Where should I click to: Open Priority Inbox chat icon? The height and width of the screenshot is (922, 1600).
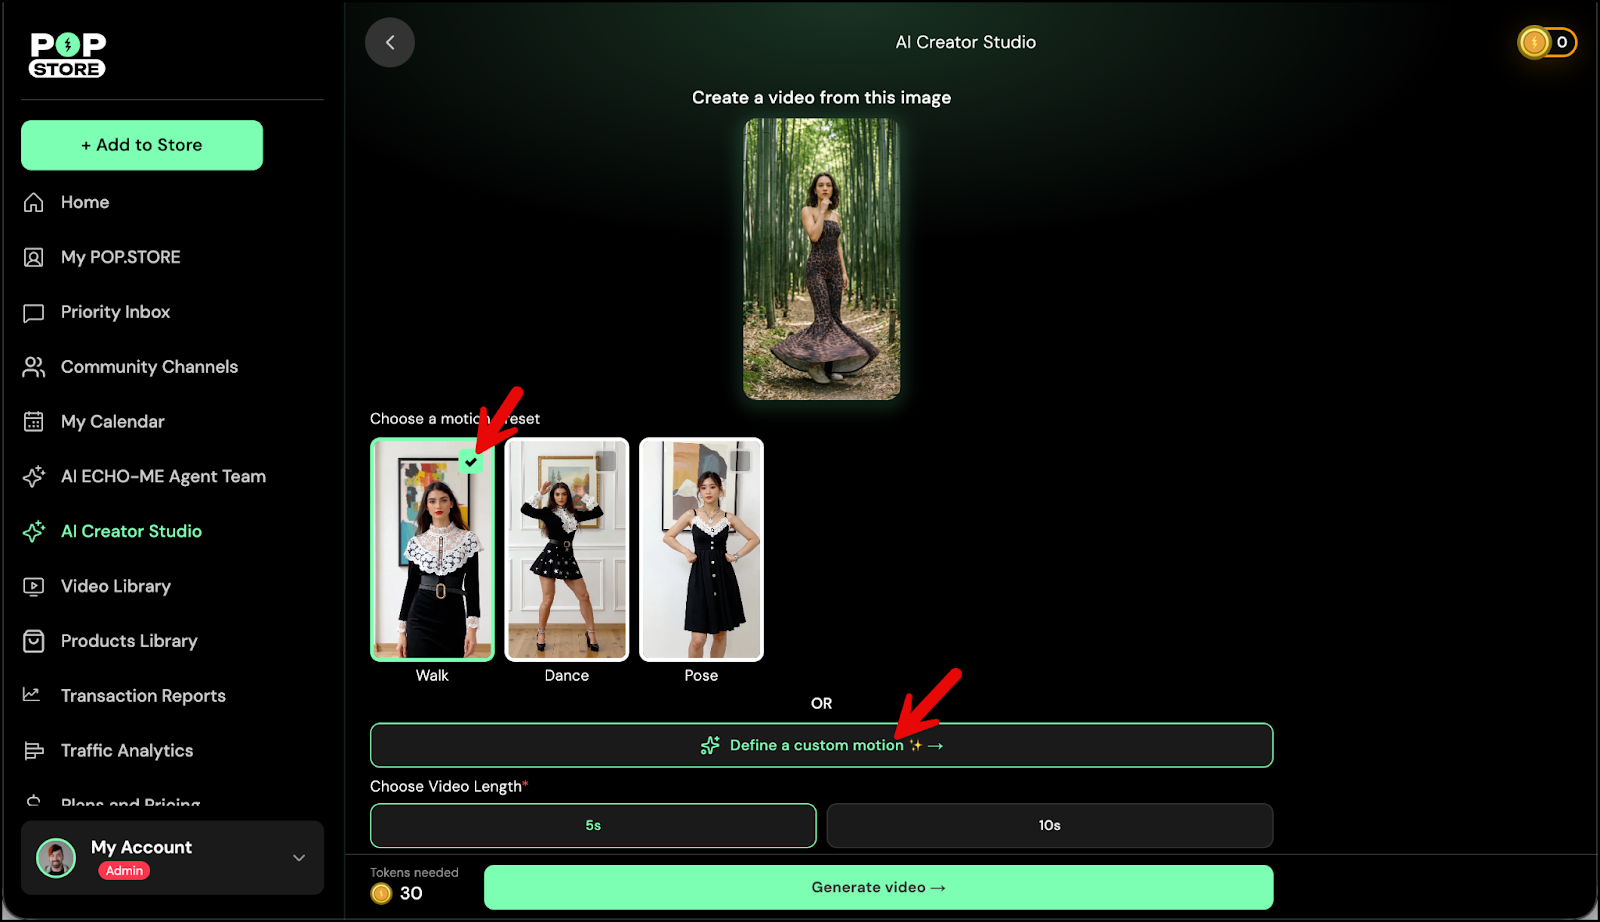pos(34,313)
